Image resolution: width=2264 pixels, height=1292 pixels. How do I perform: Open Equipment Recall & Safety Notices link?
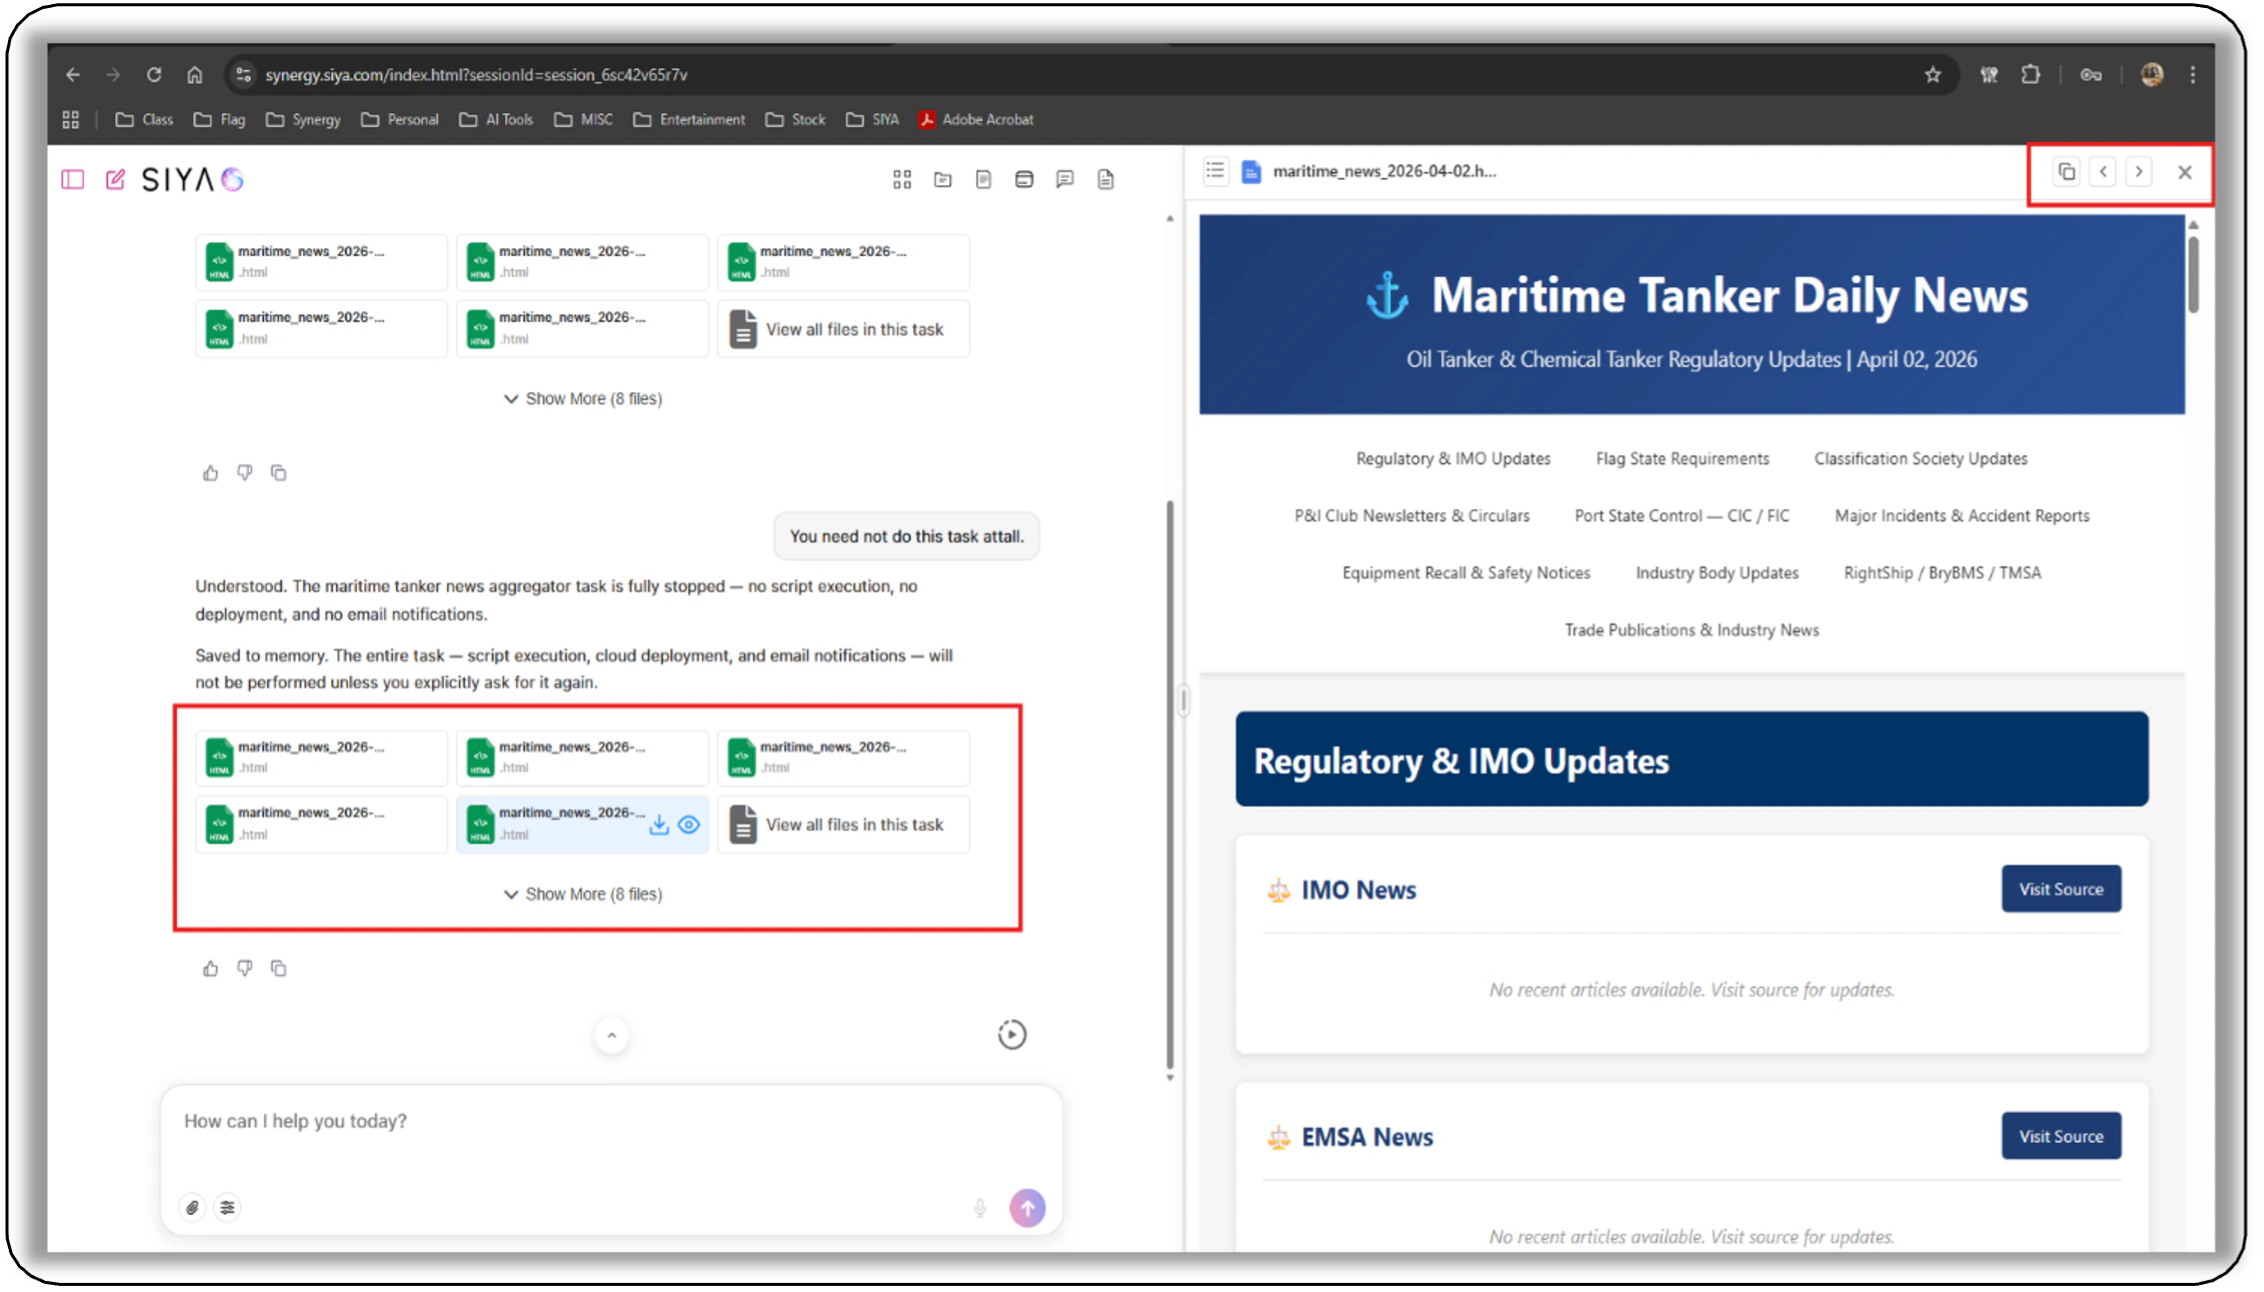tap(1466, 573)
